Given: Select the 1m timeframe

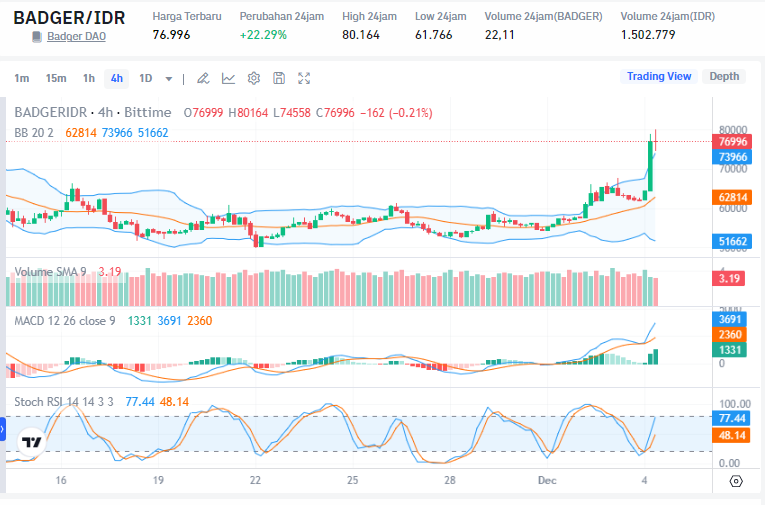Looking at the screenshot, I should [21, 78].
